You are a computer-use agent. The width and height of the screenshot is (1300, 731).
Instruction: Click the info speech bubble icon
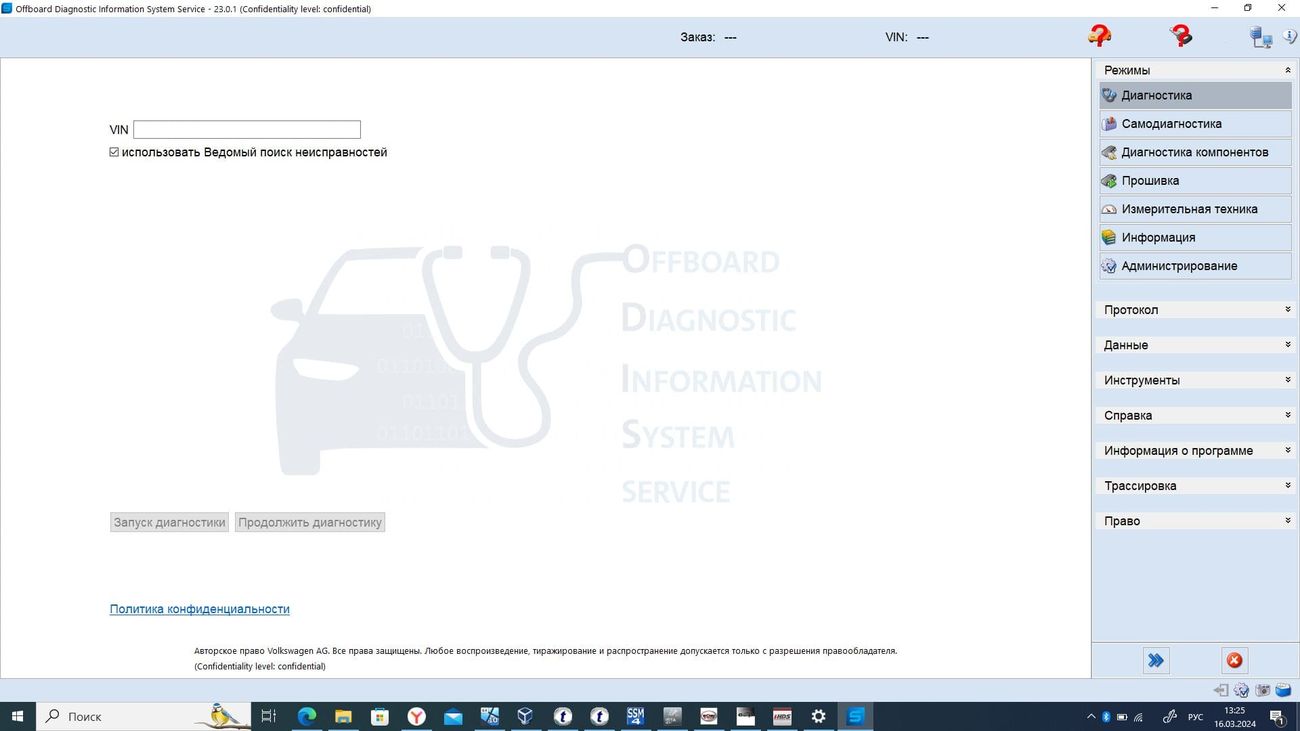(x=1290, y=37)
